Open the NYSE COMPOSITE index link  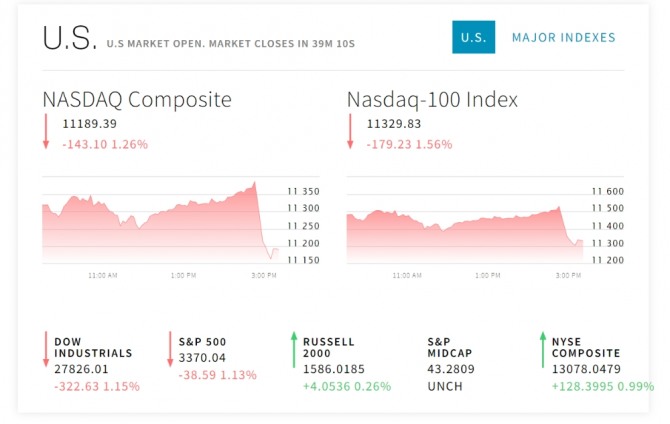tap(586, 347)
